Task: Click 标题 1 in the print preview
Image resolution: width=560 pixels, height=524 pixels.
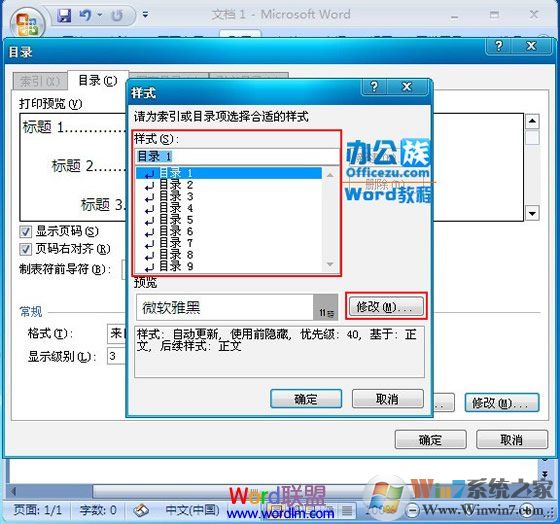Action: click(x=44, y=127)
